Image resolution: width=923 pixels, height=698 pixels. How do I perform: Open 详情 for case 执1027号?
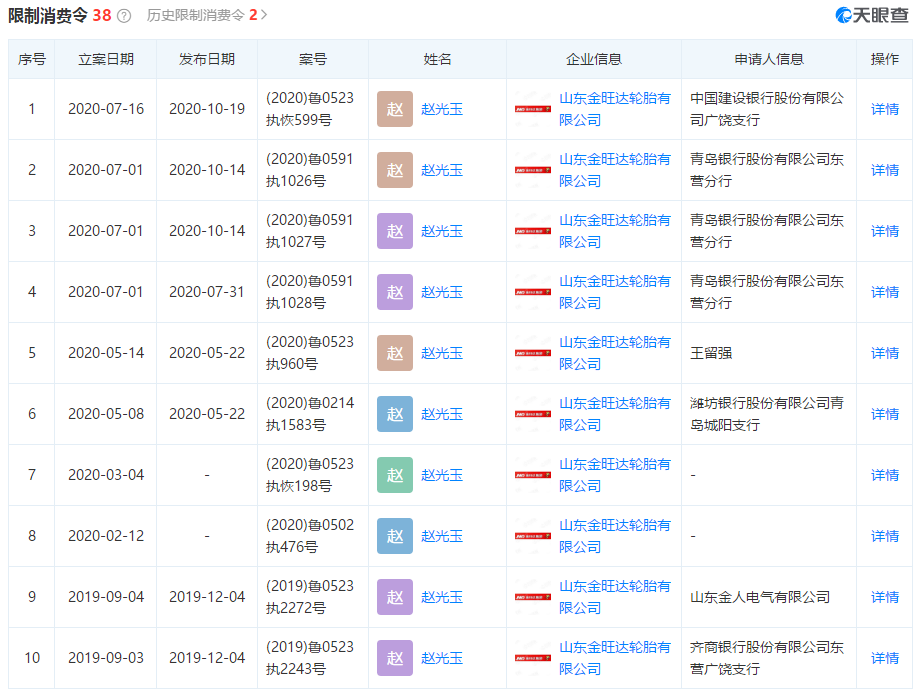885,231
